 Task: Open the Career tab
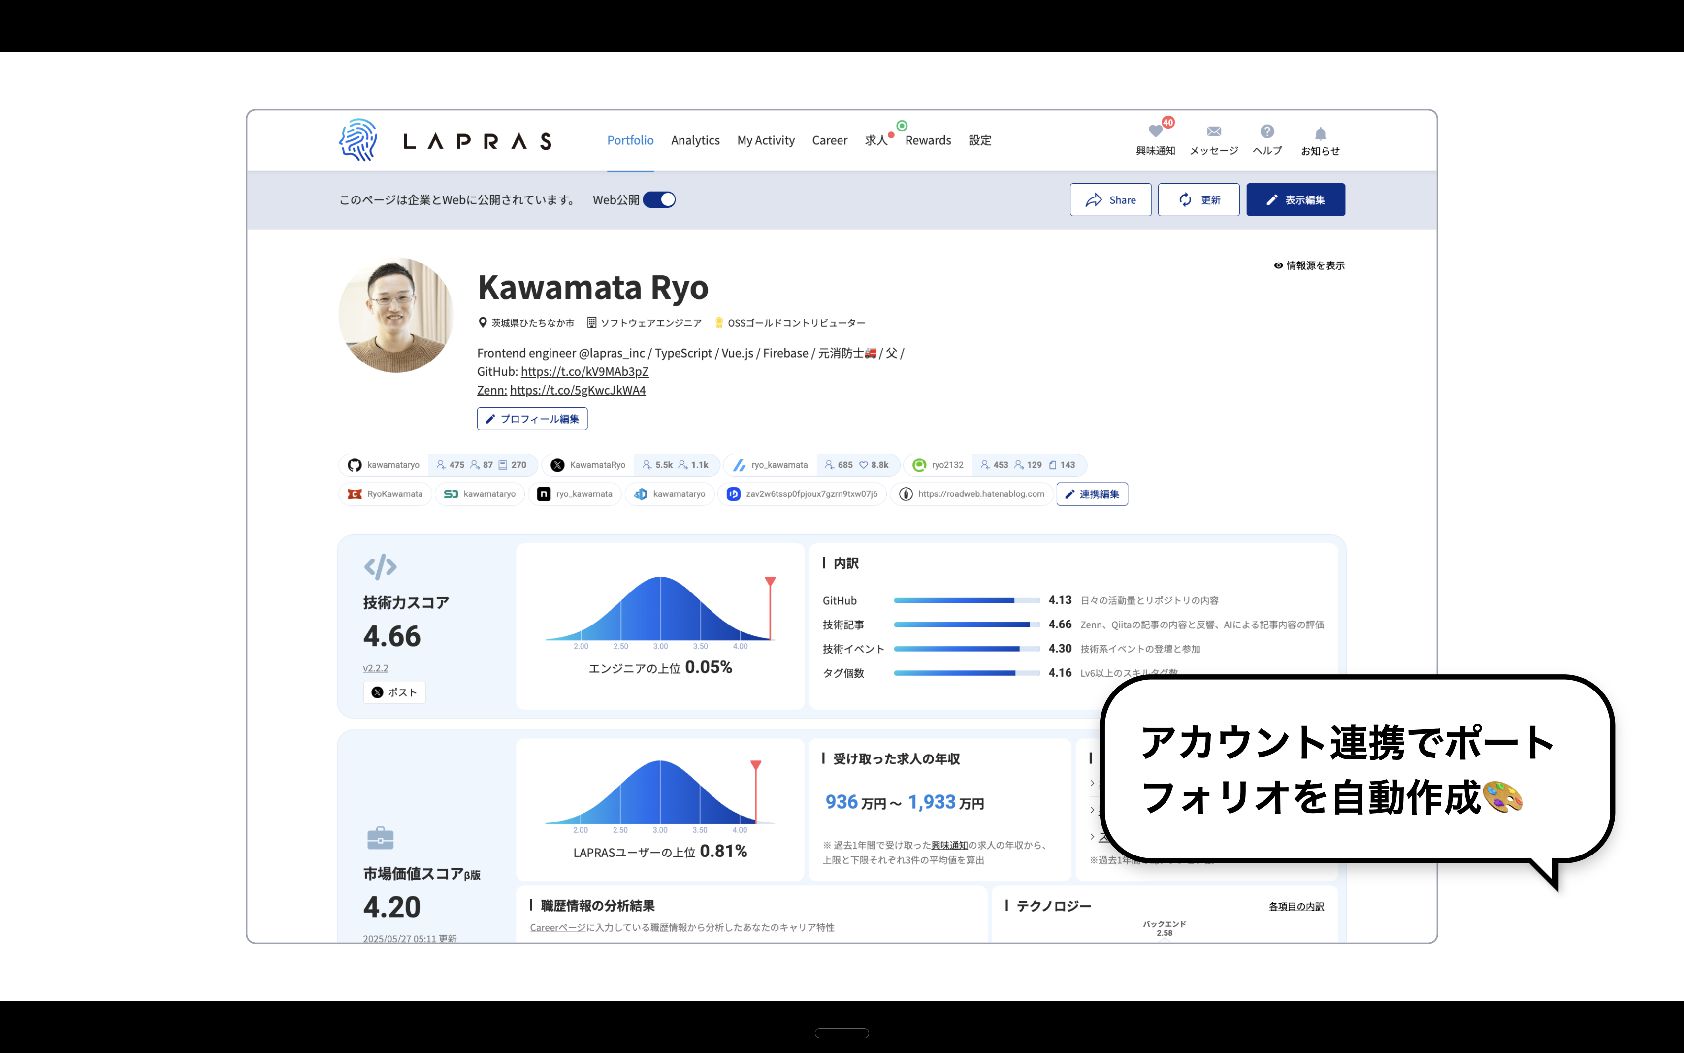829,141
